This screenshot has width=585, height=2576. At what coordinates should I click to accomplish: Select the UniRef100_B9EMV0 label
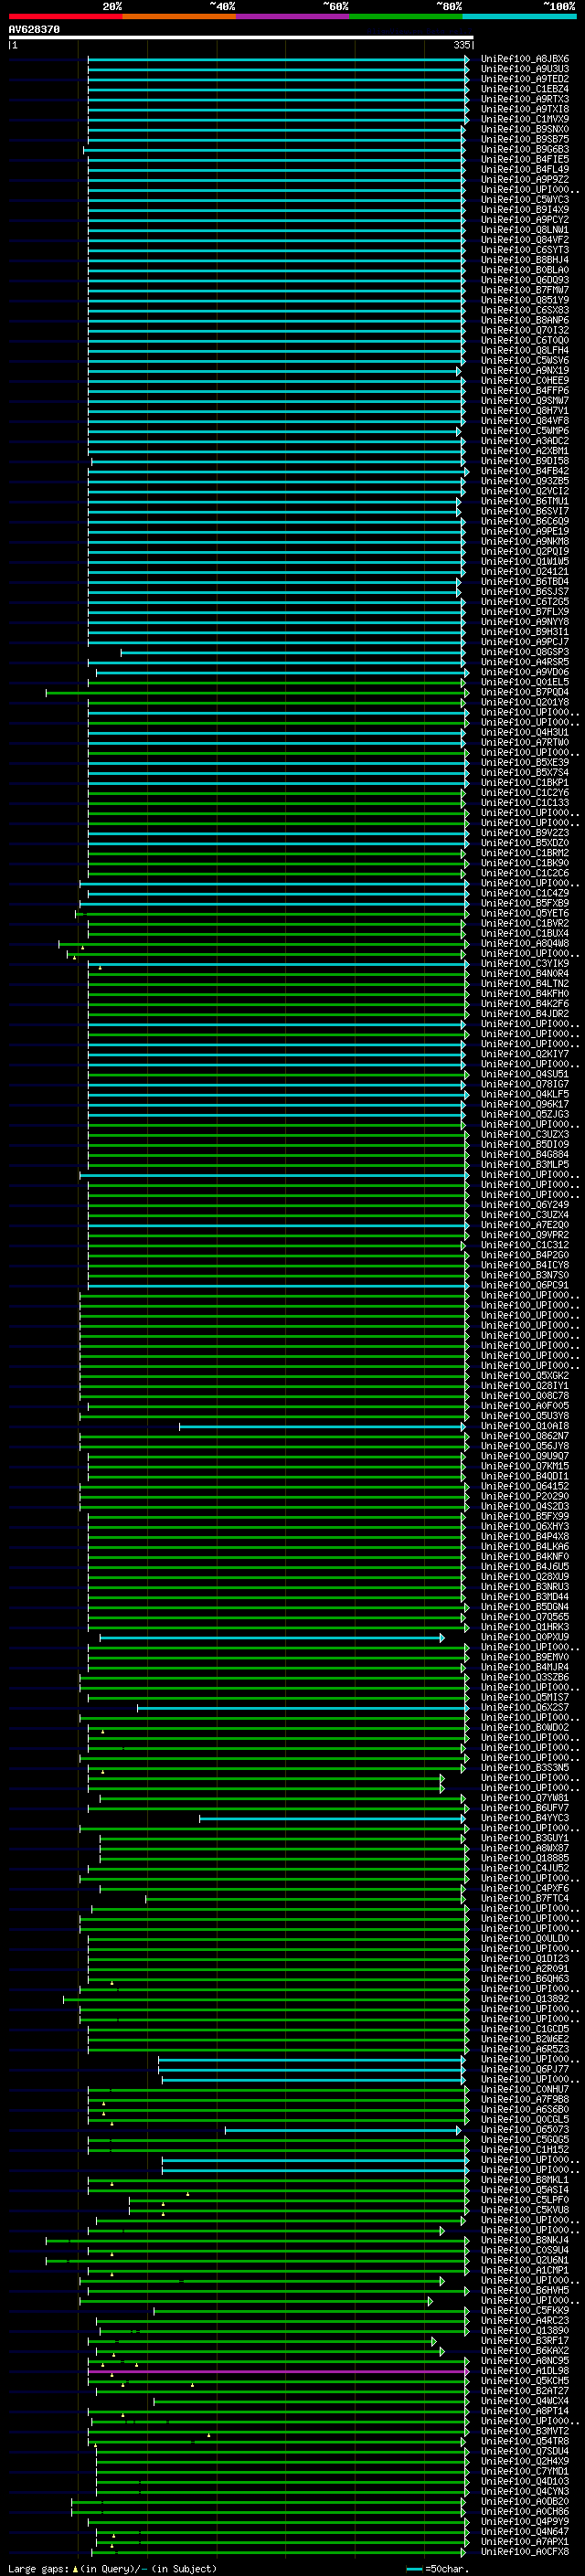tap(525, 1658)
